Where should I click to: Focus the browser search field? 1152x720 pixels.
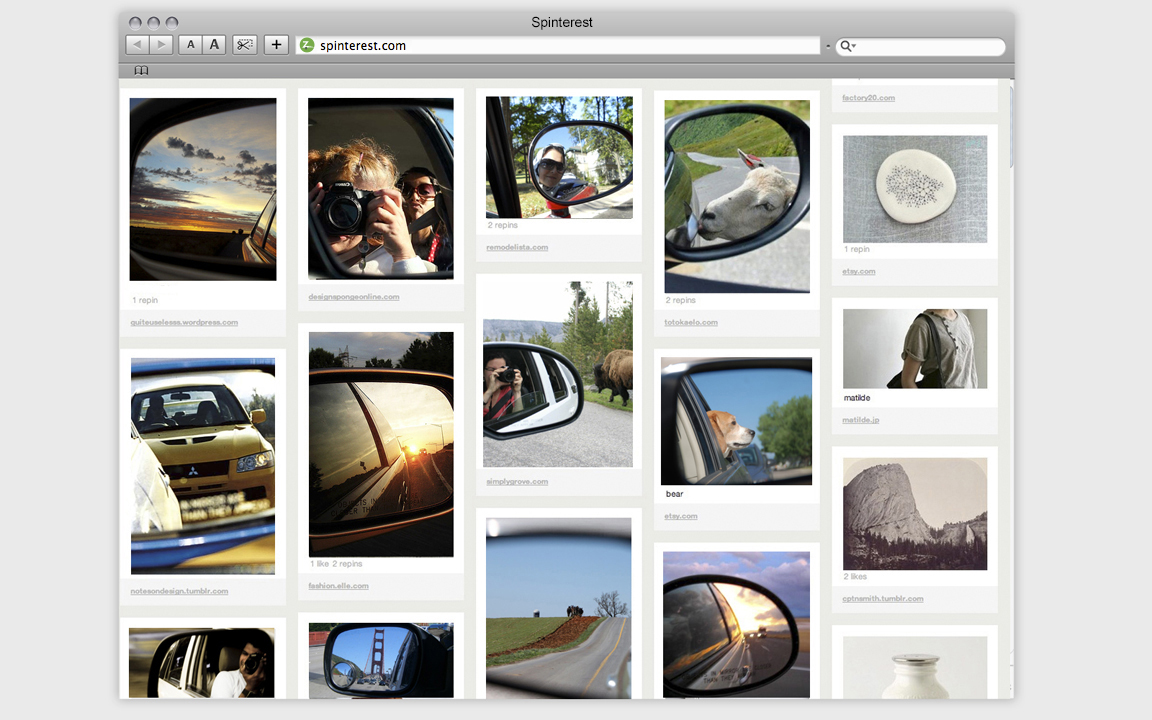[x=921, y=46]
